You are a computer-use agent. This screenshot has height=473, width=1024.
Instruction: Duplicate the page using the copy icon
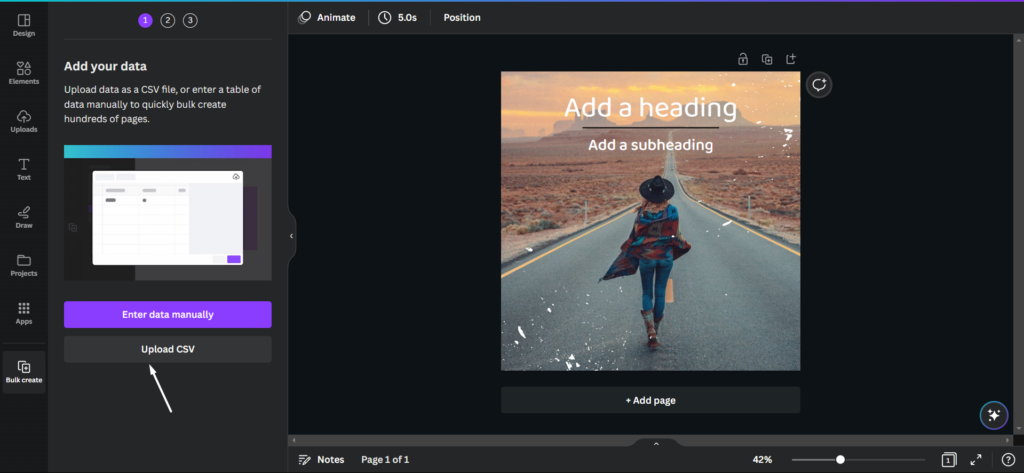coord(767,59)
